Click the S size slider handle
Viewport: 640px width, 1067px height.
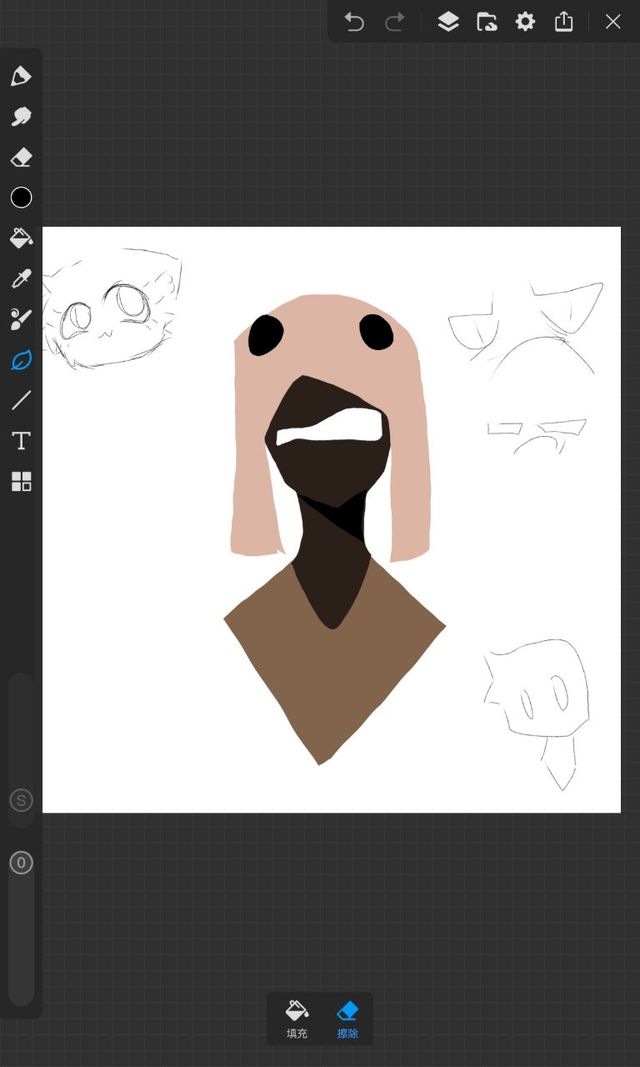click(21, 800)
